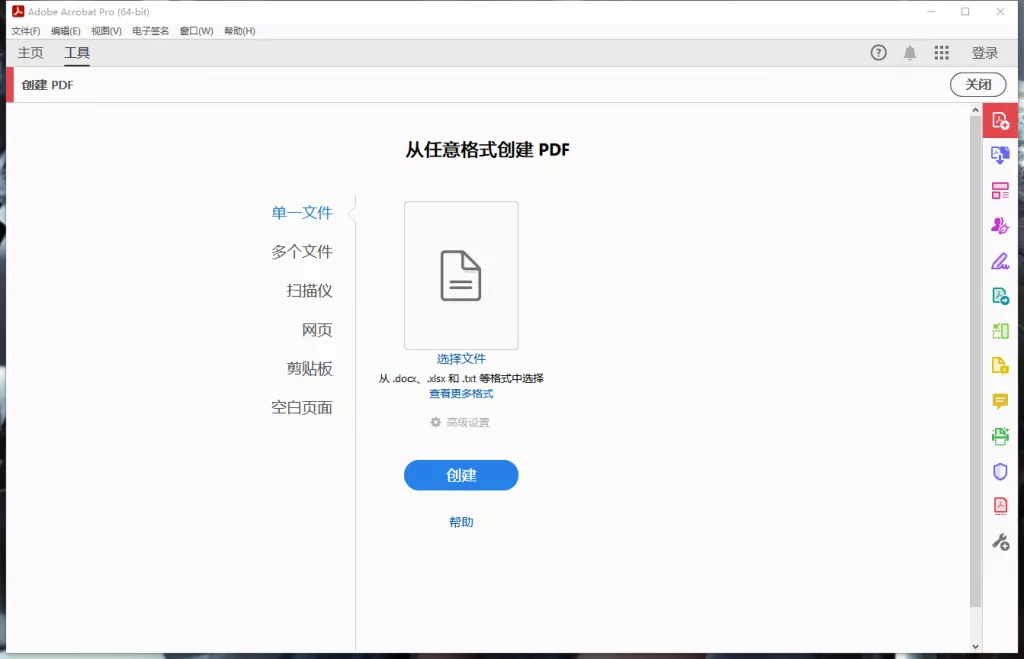Open the 帮助(H) menu
Viewport: 1024px width, 659px height.
tap(239, 31)
